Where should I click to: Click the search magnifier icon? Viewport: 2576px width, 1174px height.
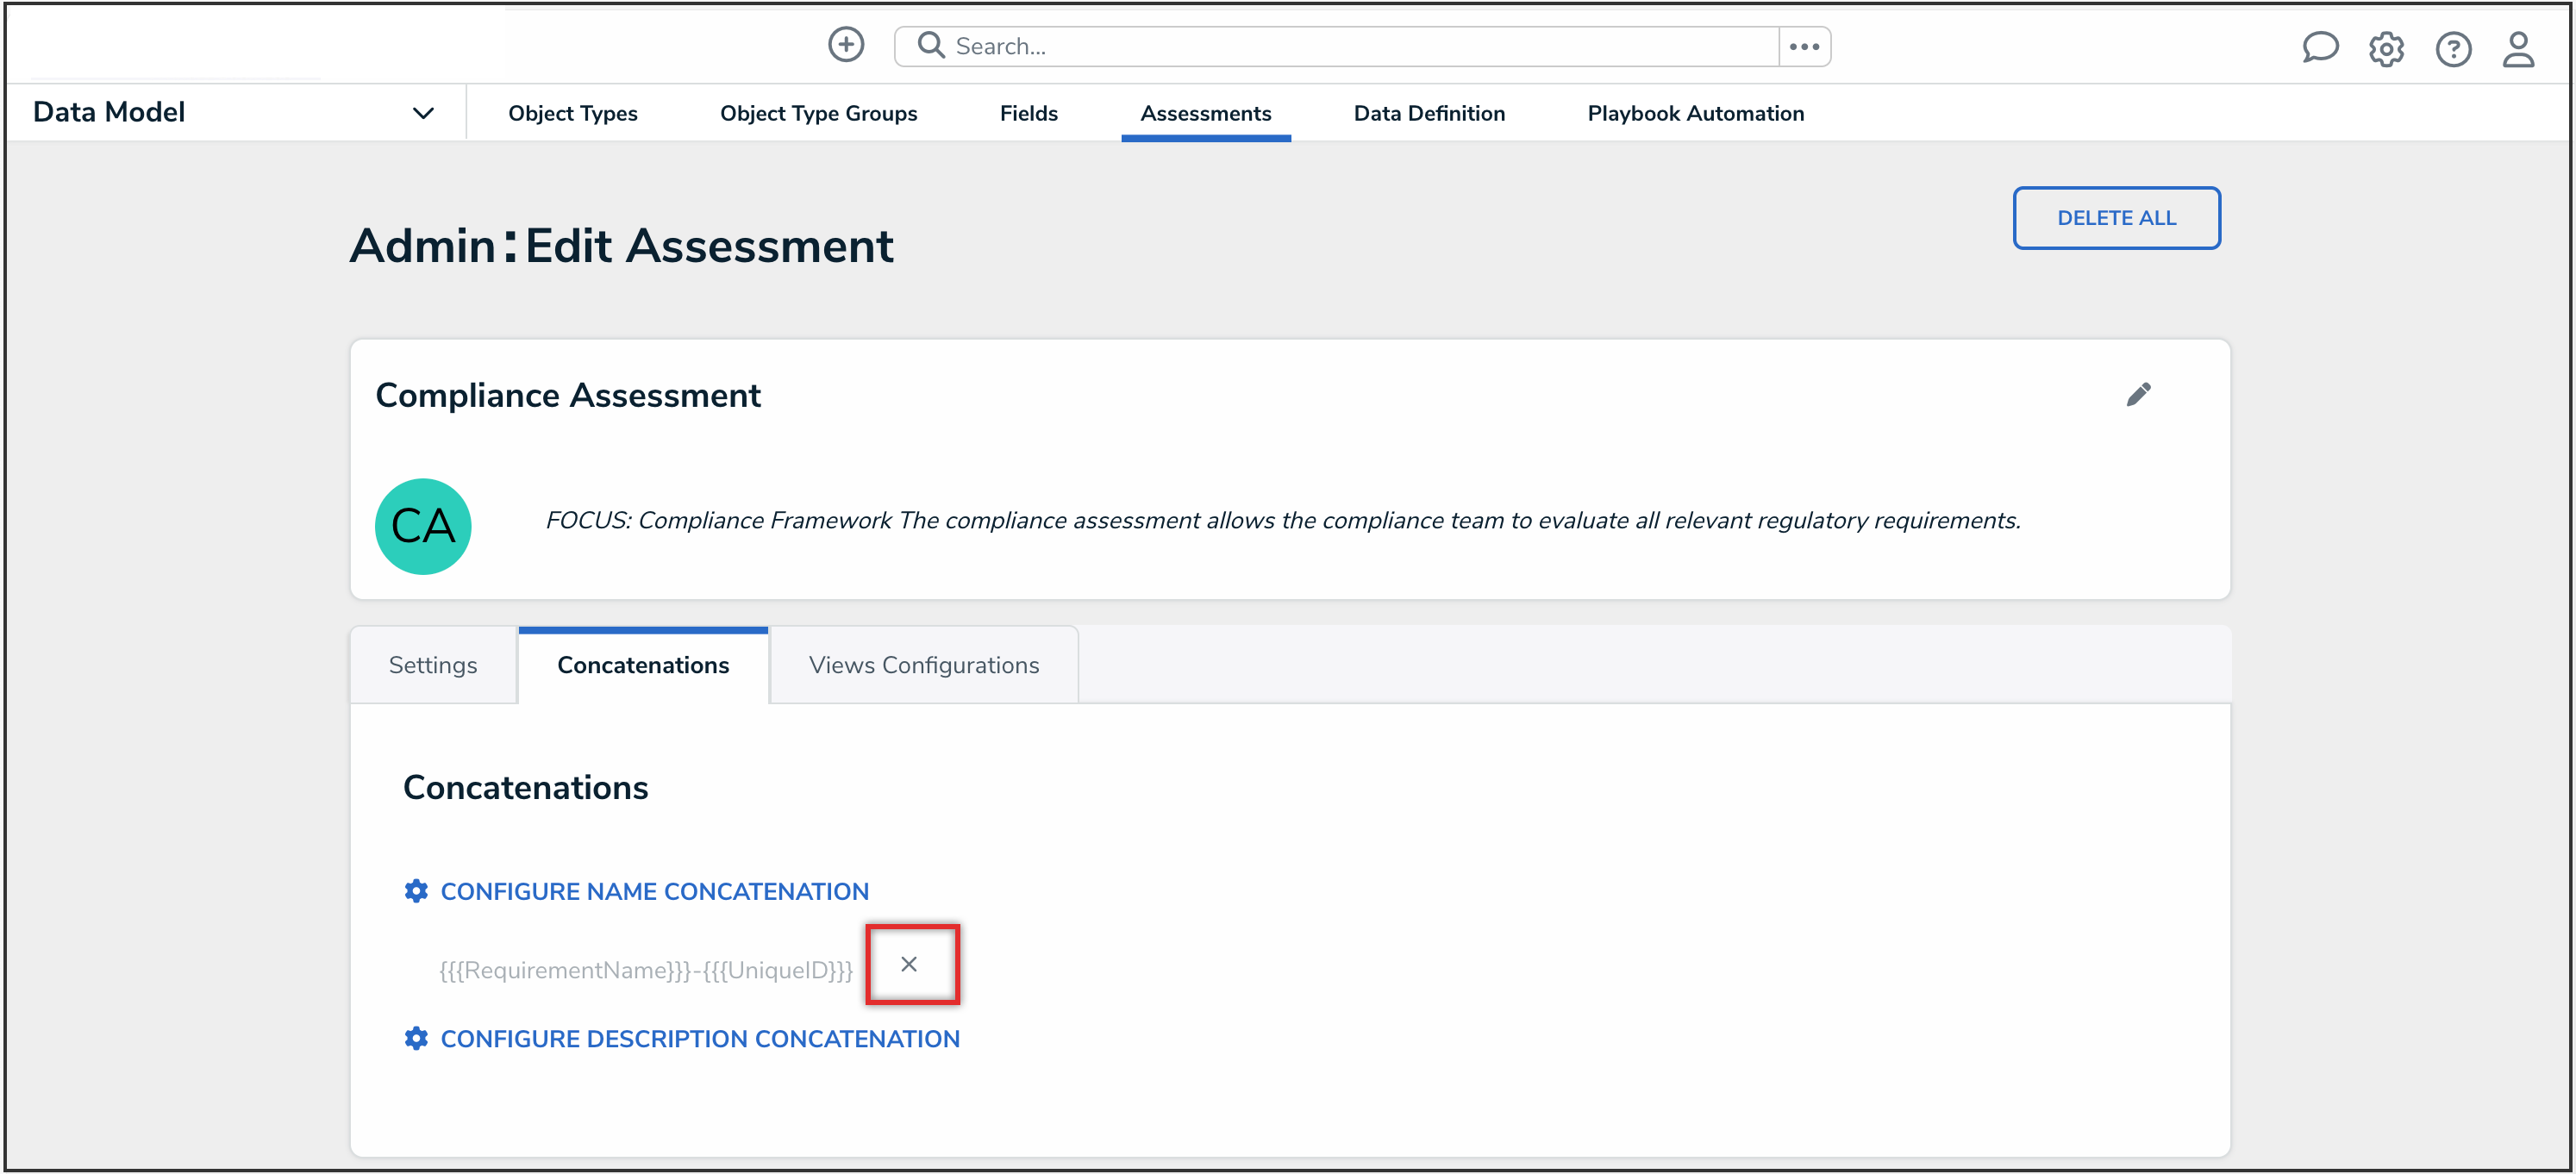(930, 45)
